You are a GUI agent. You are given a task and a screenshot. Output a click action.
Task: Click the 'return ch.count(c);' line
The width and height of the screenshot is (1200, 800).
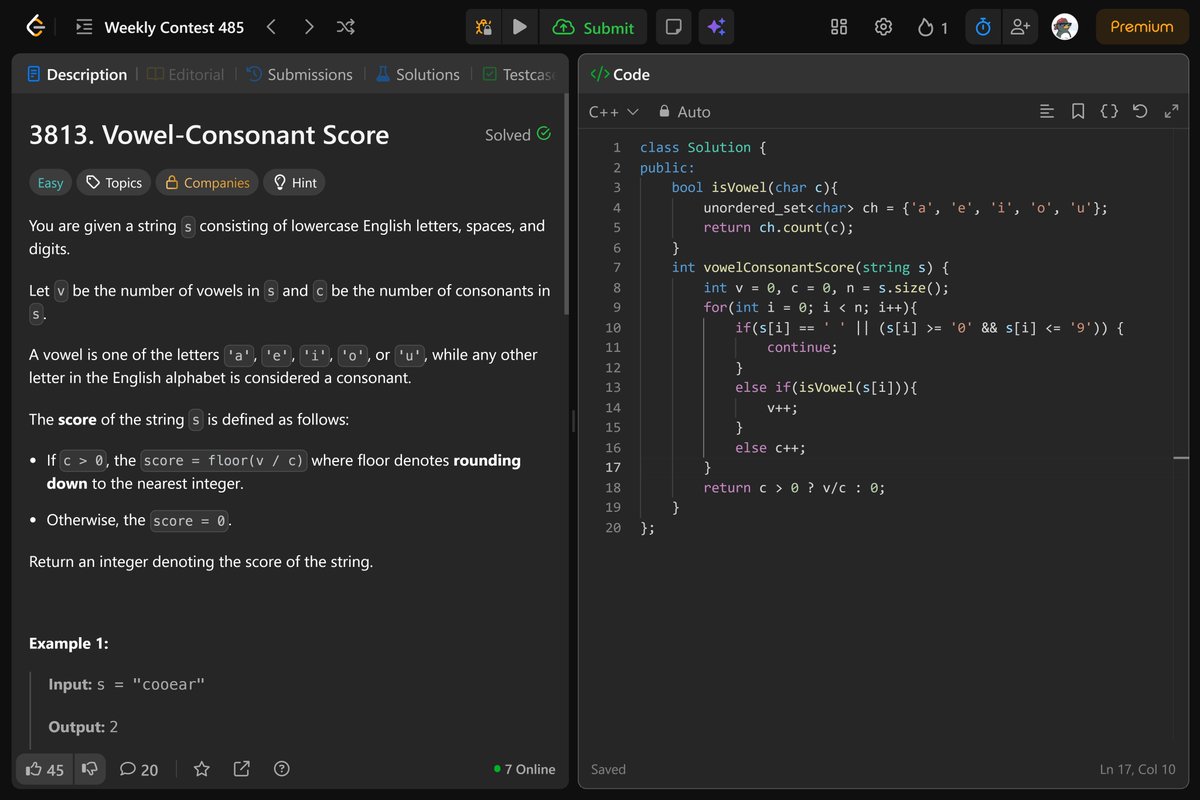tap(777, 227)
